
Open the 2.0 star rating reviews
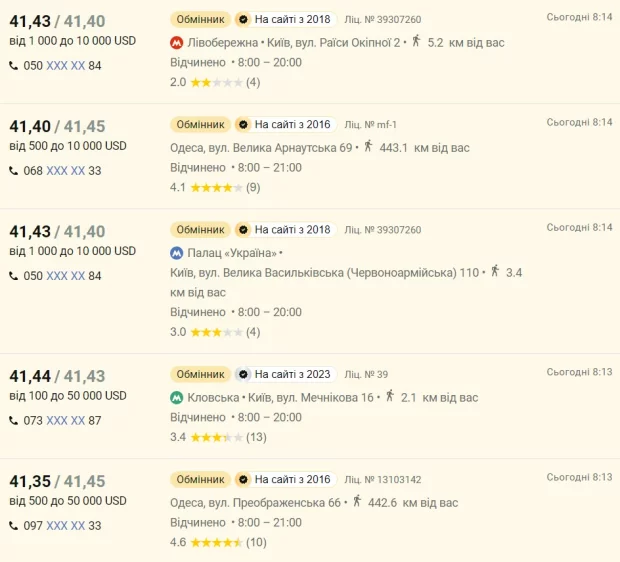pos(214,82)
